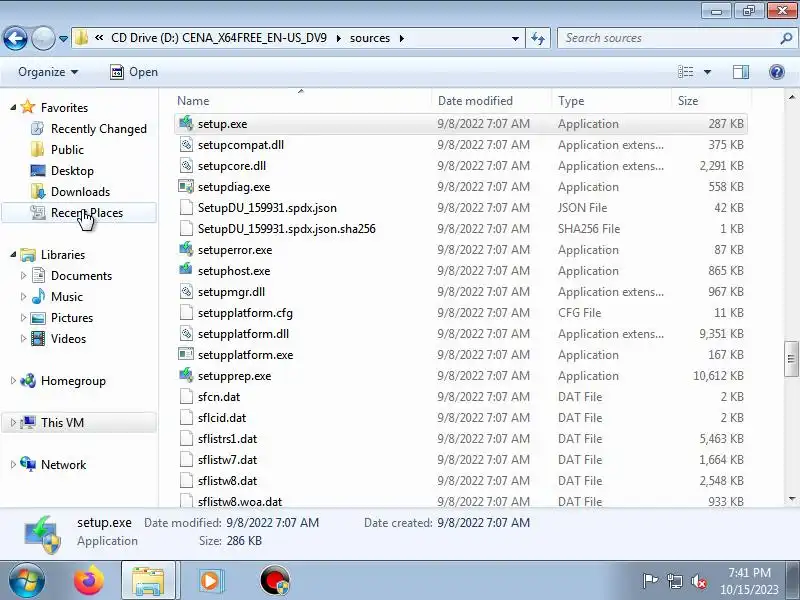Open the Organize menu
The image size is (800, 600).
tap(48, 72)
